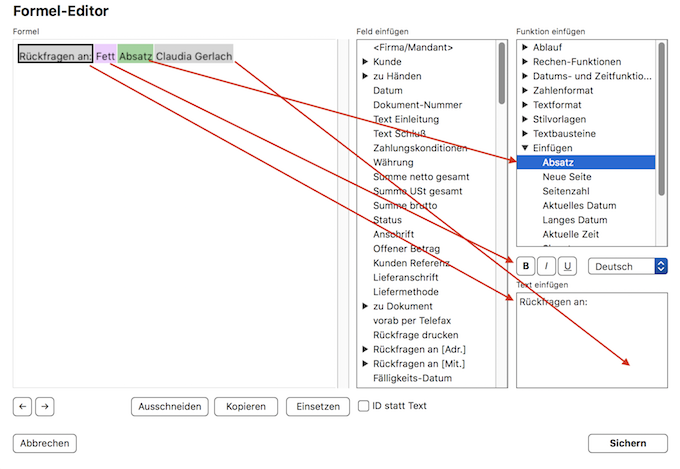The image size is (680, 469).
Task: Enable the ID statt Text checkbox
Action: pos(364,406)
